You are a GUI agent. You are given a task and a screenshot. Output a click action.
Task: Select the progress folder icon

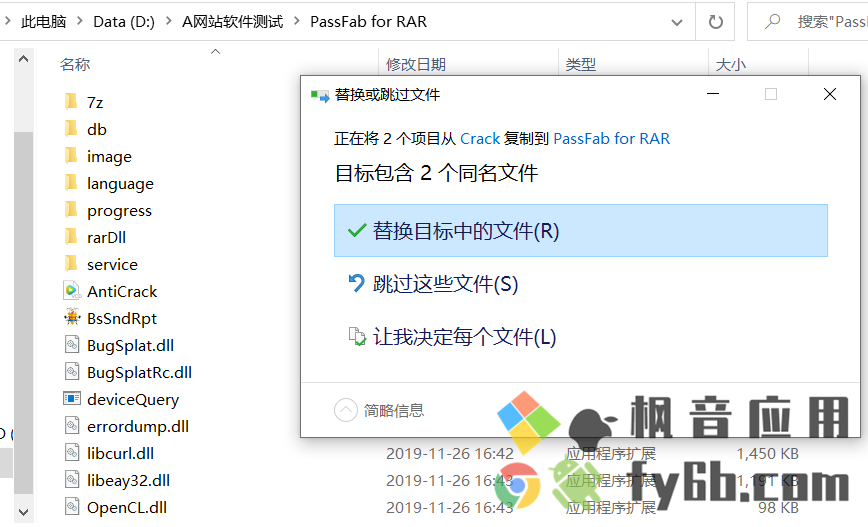pyautogui.click(x=71, y=210)
